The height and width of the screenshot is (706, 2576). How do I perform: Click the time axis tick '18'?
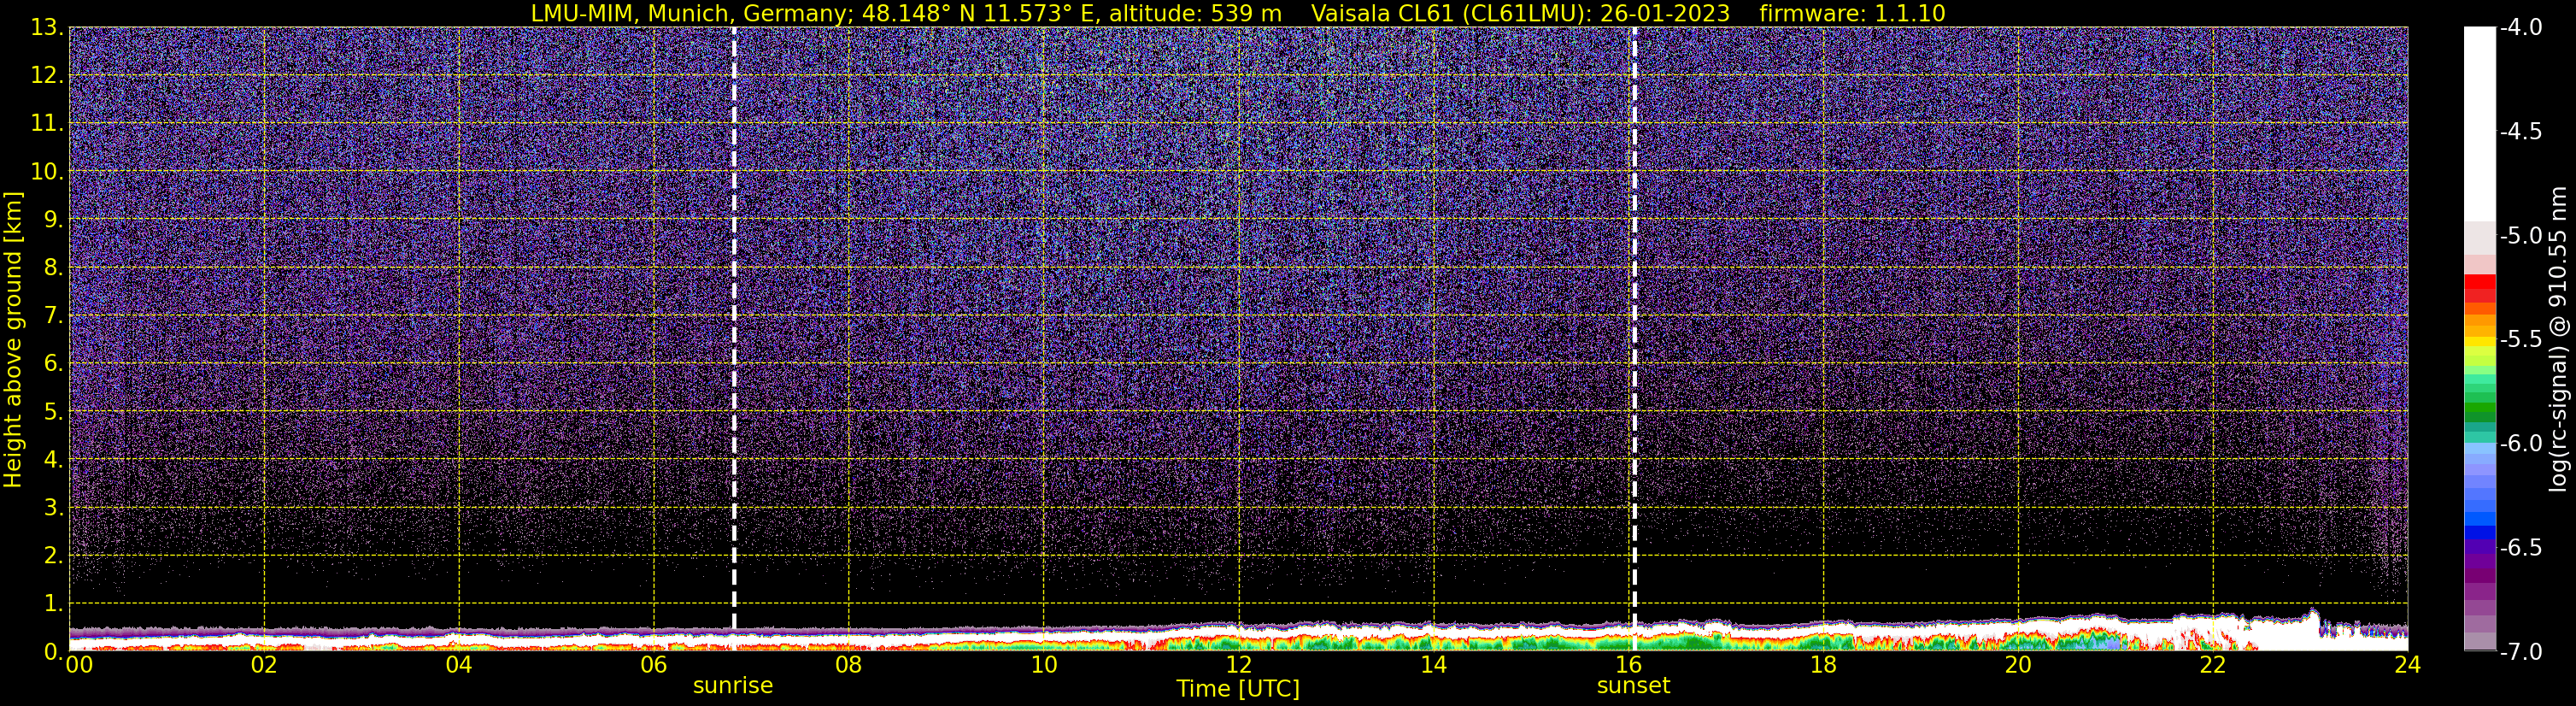1824,664
